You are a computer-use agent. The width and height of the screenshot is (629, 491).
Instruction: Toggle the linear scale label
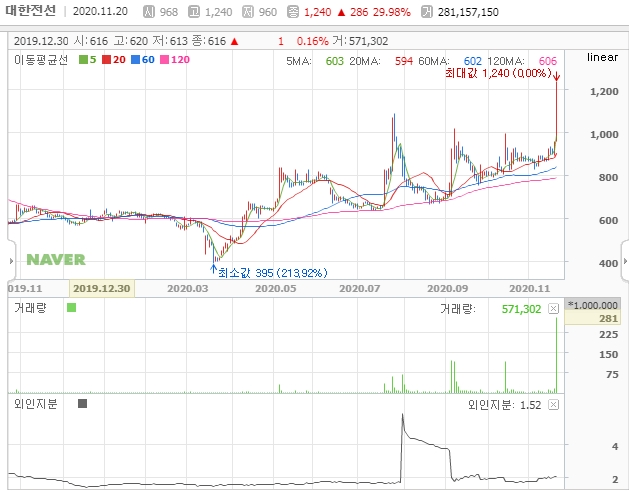click(x=602, y=57)
